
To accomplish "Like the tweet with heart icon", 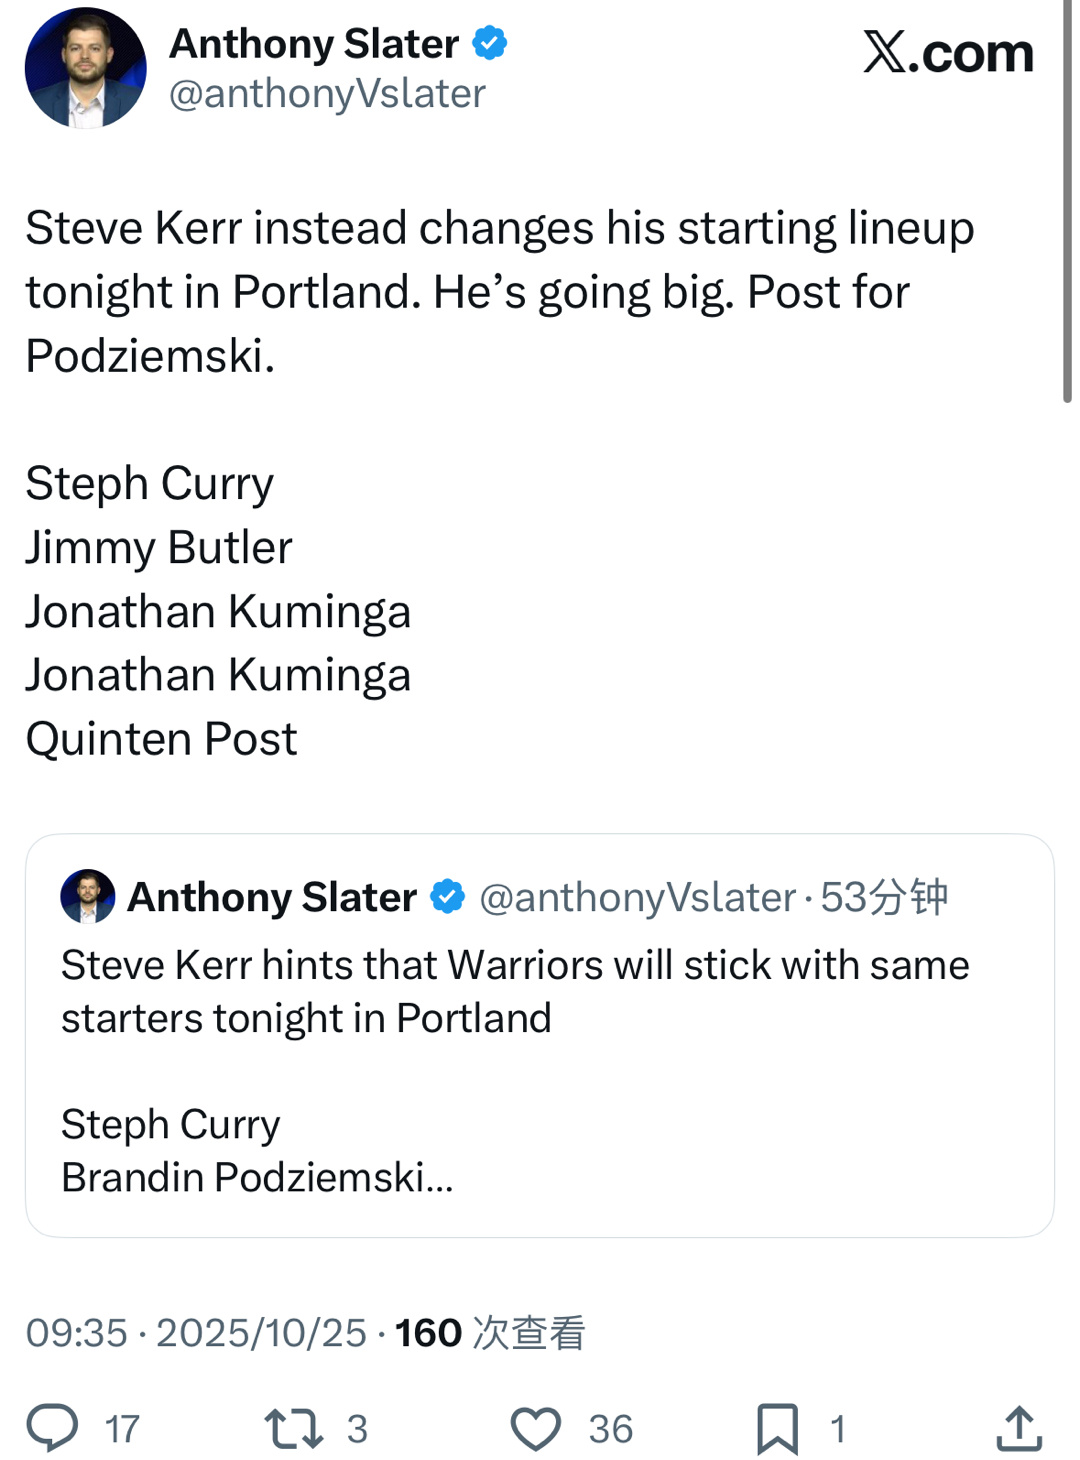I will tap(536, 1428).
